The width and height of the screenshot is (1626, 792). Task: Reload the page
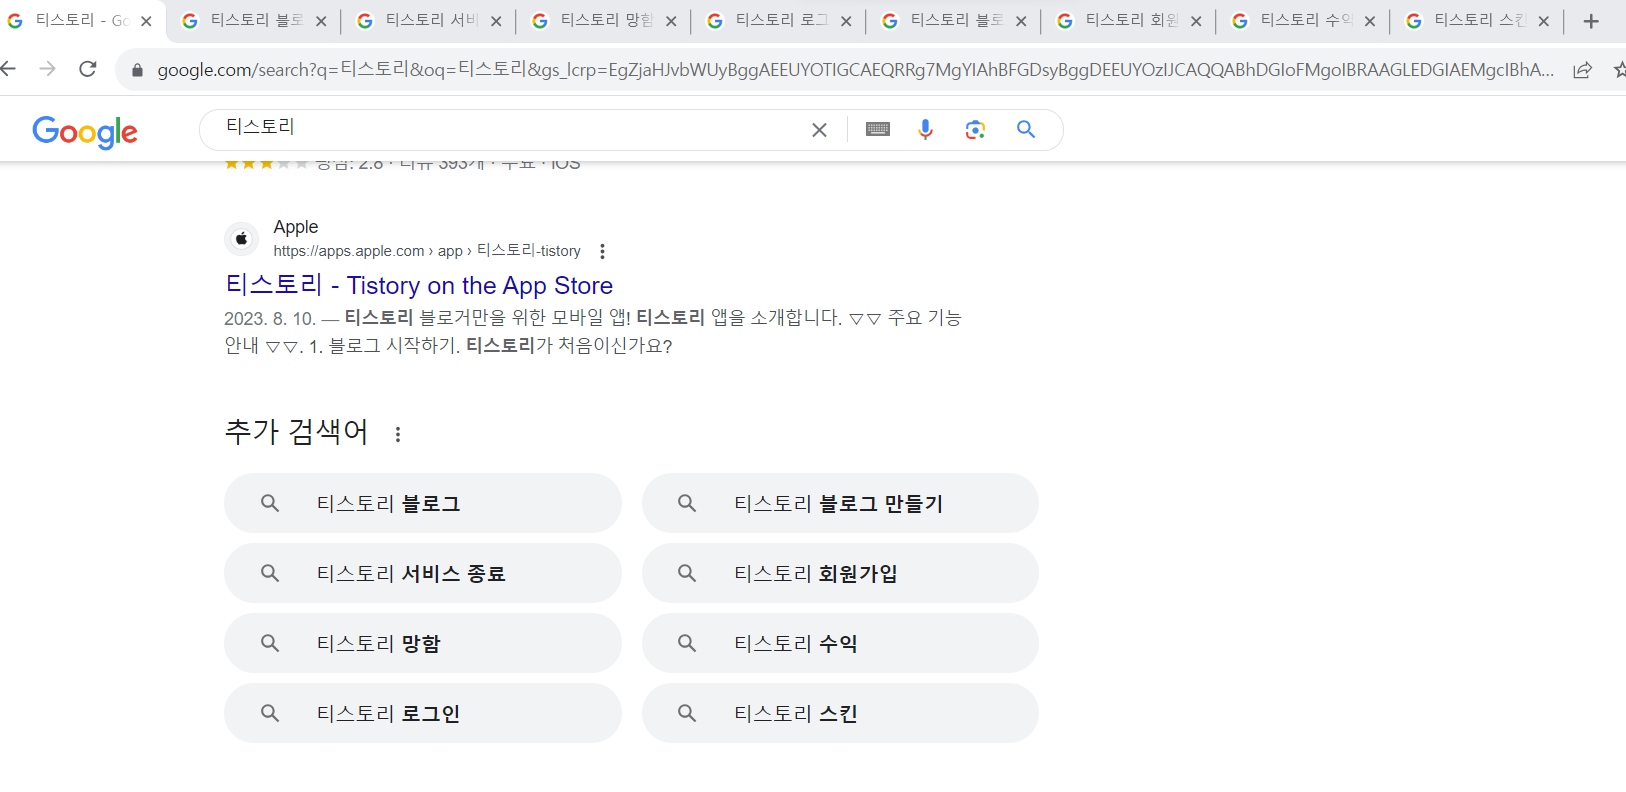pos(88,69)
